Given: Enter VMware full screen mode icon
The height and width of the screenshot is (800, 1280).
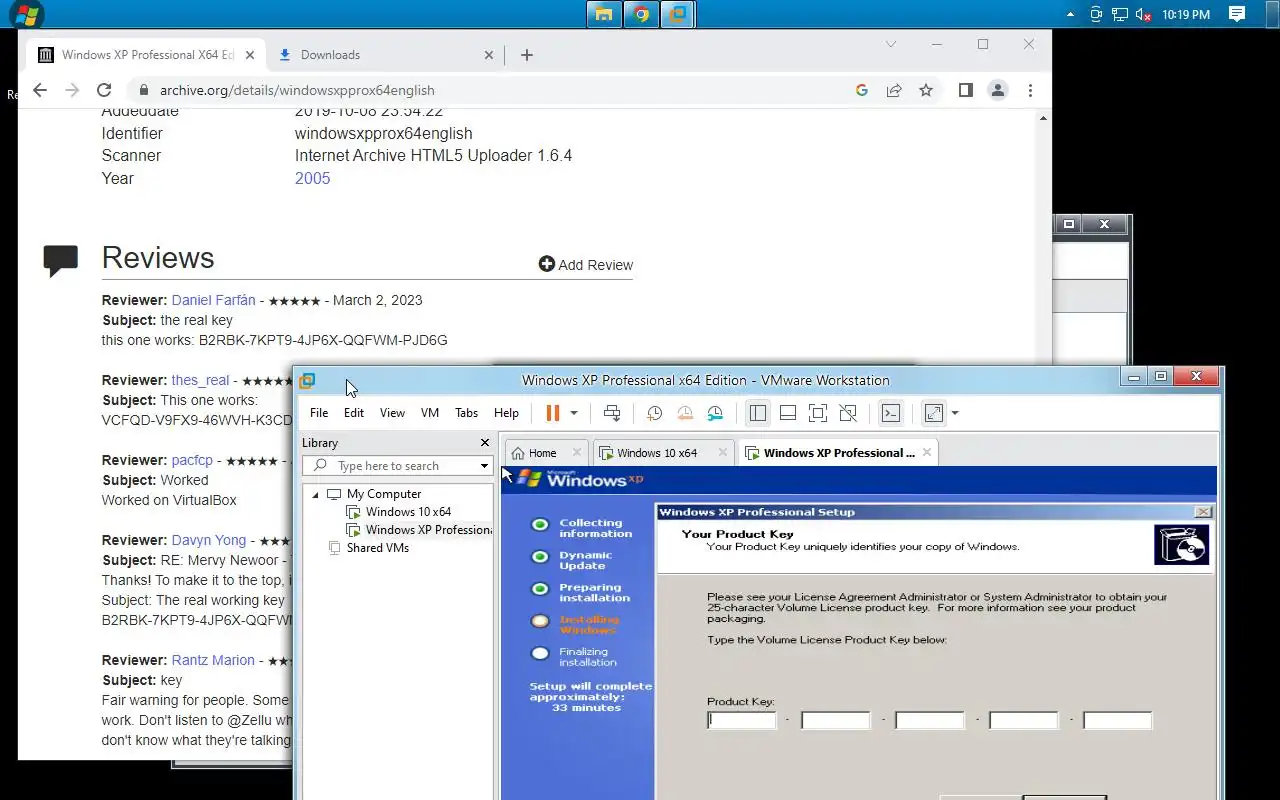Looking at the screenshot, I should [818, 413].
